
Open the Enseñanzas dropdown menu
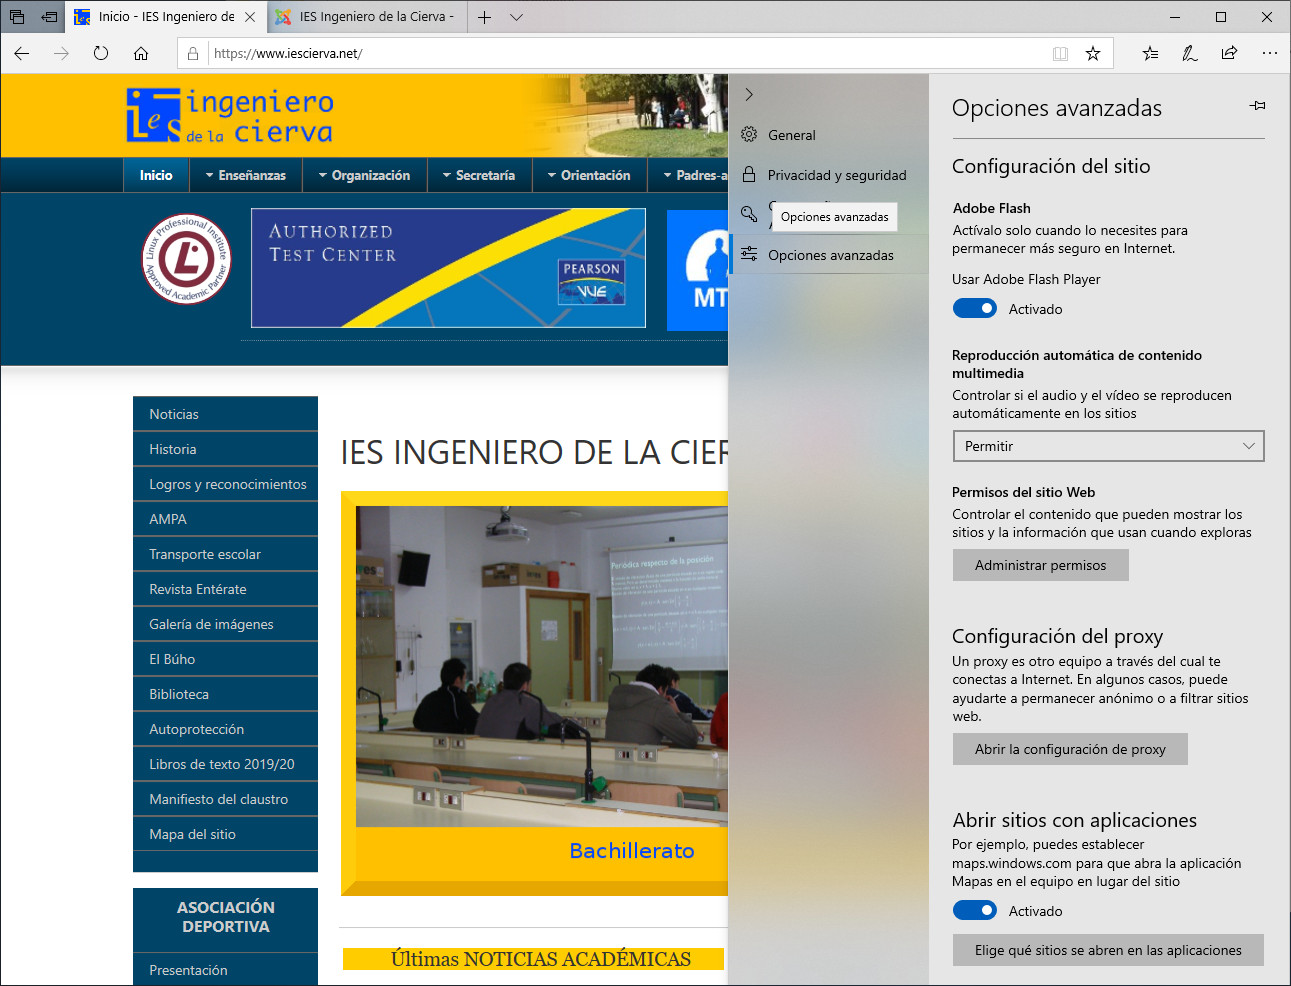click(x=246, y=175)
